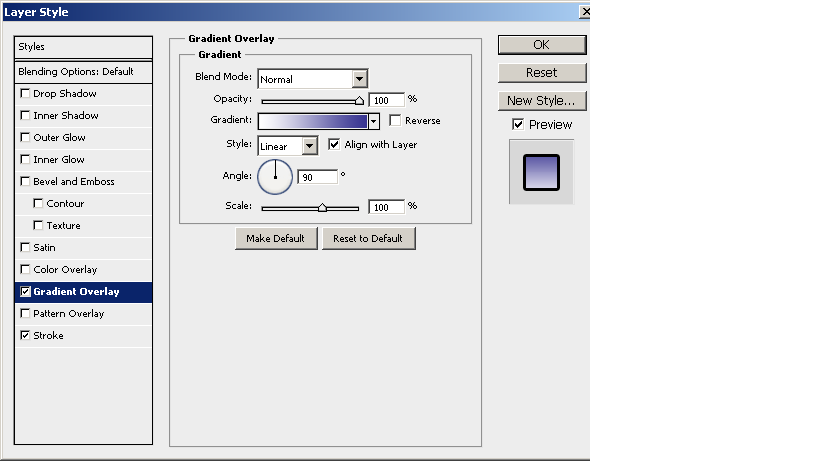Image resolution: width=816 pixels, height=461 pixels.
Task: Click the Reset to Default button
Action: tap(368, 238)
